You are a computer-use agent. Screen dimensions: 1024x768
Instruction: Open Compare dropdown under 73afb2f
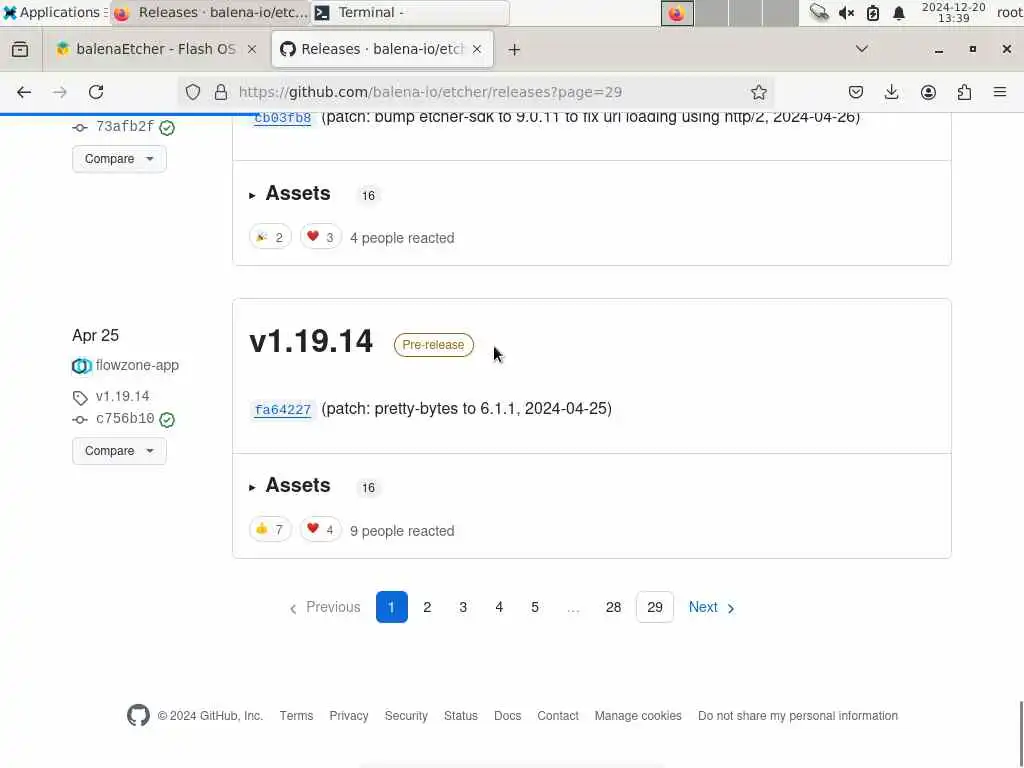pos(119,159)
